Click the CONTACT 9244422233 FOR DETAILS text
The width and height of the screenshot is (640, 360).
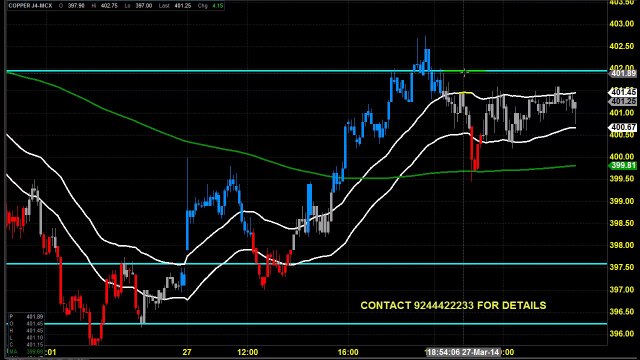pyautogui.click(x=453, y=306)
